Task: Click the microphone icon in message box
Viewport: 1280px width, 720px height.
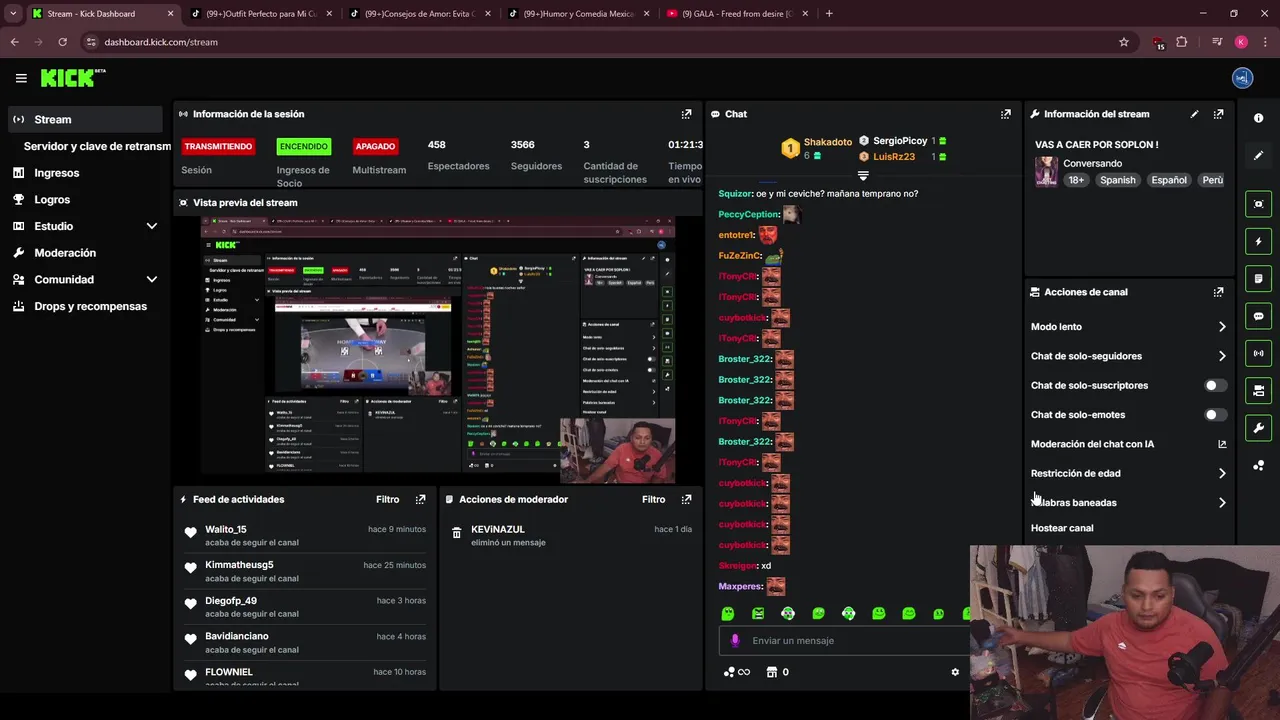Action: 735,640
